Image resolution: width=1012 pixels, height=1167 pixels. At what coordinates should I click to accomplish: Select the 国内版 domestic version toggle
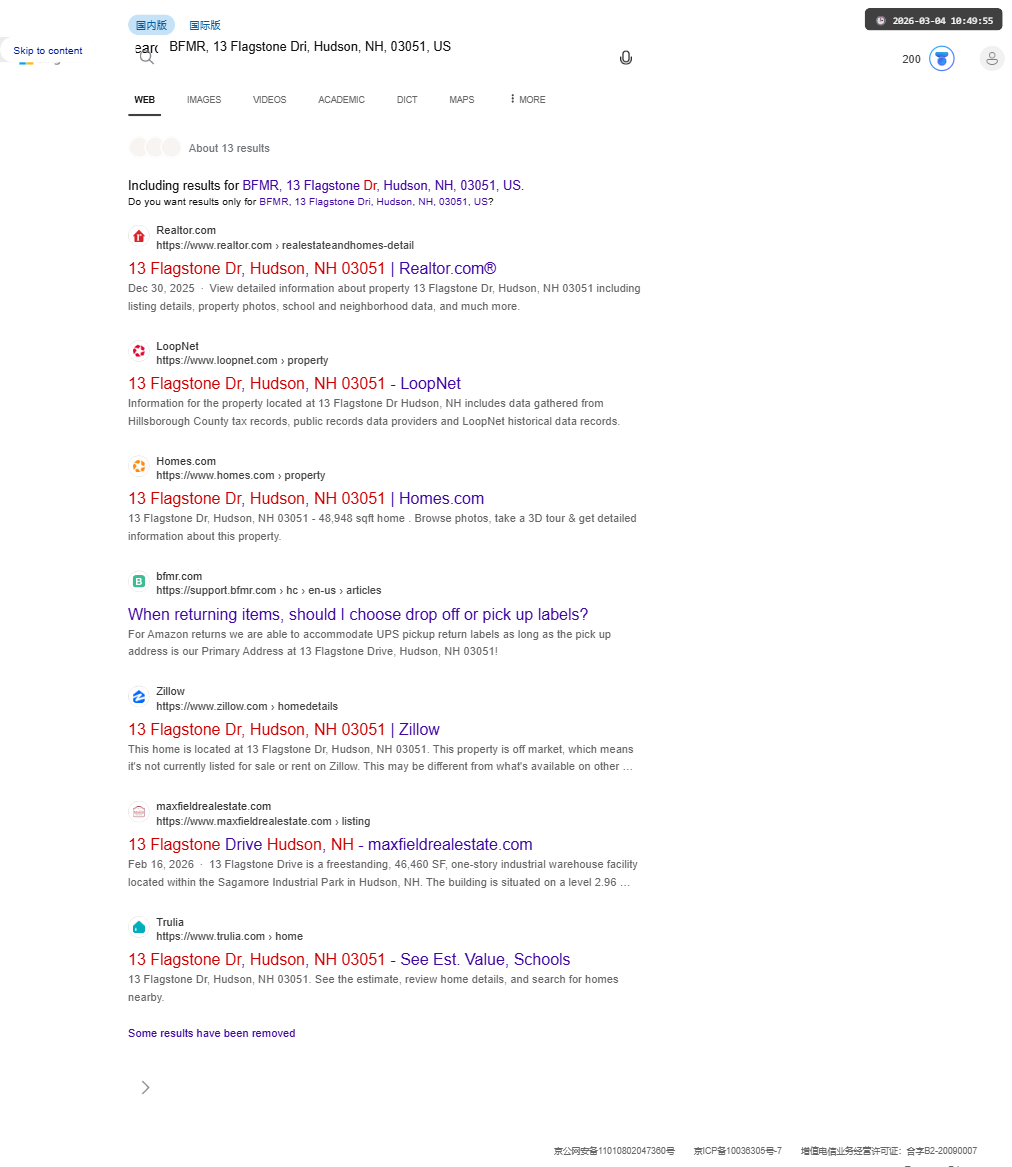[x=151, y=25]
